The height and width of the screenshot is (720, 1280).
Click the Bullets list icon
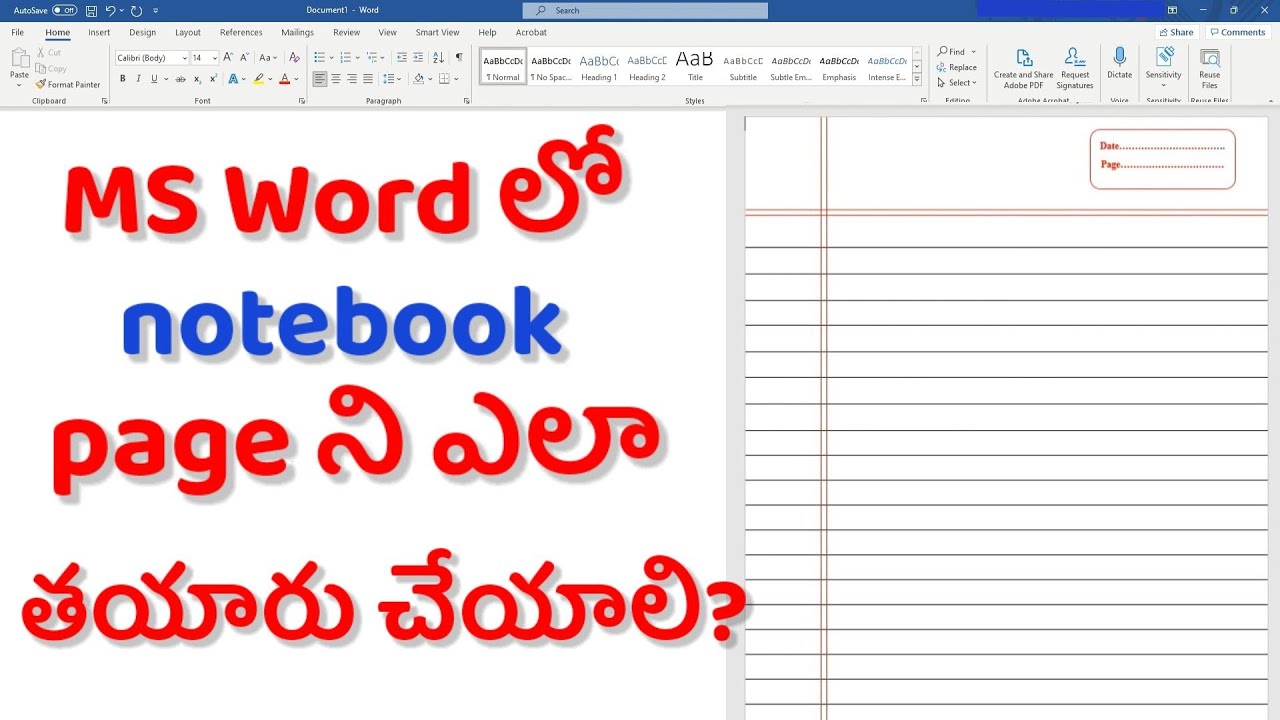pyautogui.click(x=319, y=58)
